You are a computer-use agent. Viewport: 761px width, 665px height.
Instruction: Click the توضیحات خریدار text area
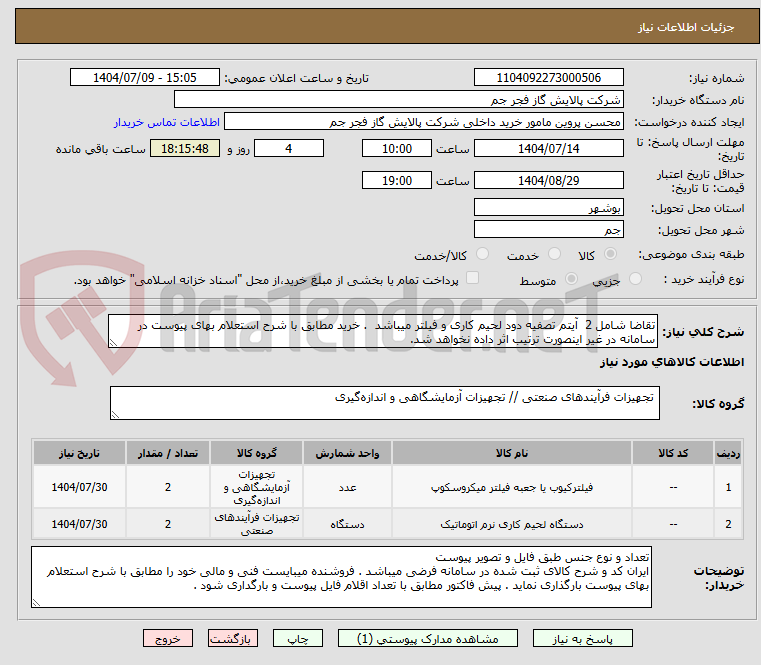[341, 577]
